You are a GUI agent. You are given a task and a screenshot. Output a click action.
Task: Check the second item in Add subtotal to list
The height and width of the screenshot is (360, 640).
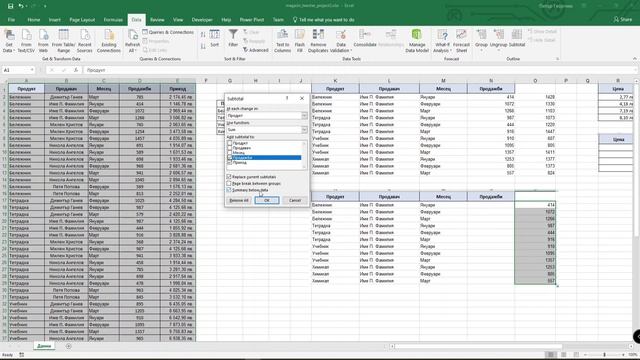click(x=229, y=148)
